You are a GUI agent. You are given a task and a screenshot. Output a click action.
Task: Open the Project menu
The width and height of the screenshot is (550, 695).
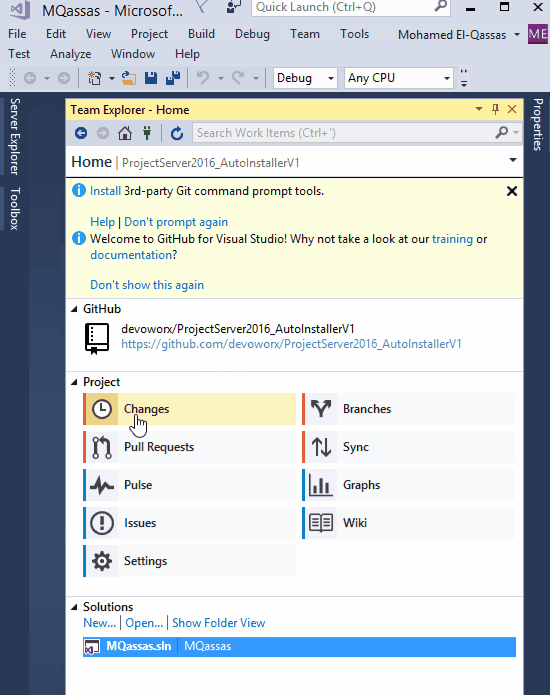[x=149, y=34]
